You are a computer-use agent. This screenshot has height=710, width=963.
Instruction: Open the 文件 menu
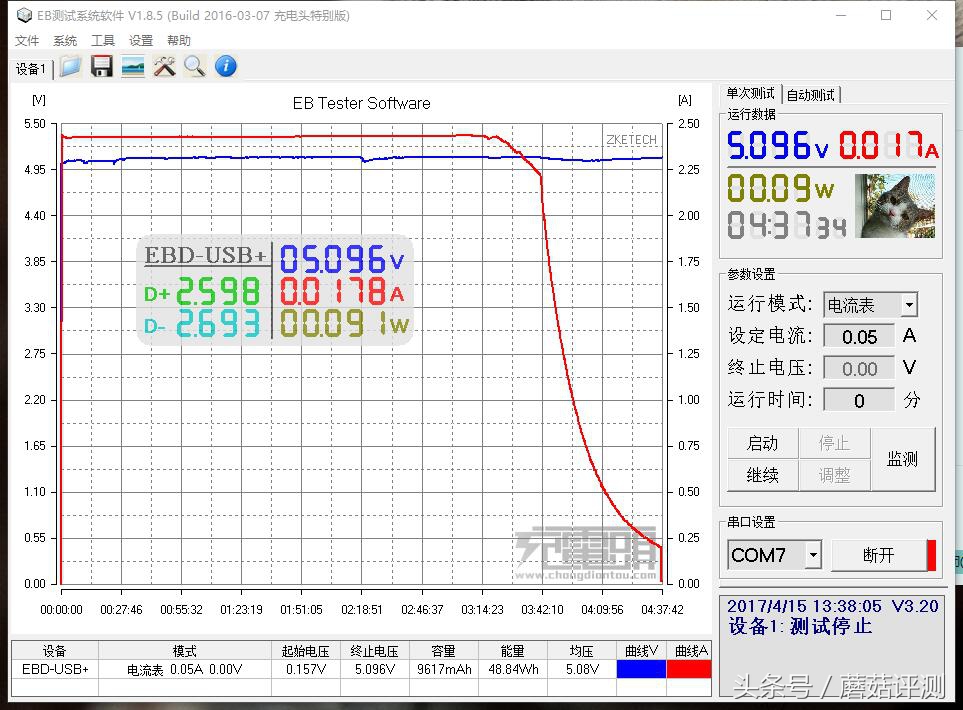[27, 41]
